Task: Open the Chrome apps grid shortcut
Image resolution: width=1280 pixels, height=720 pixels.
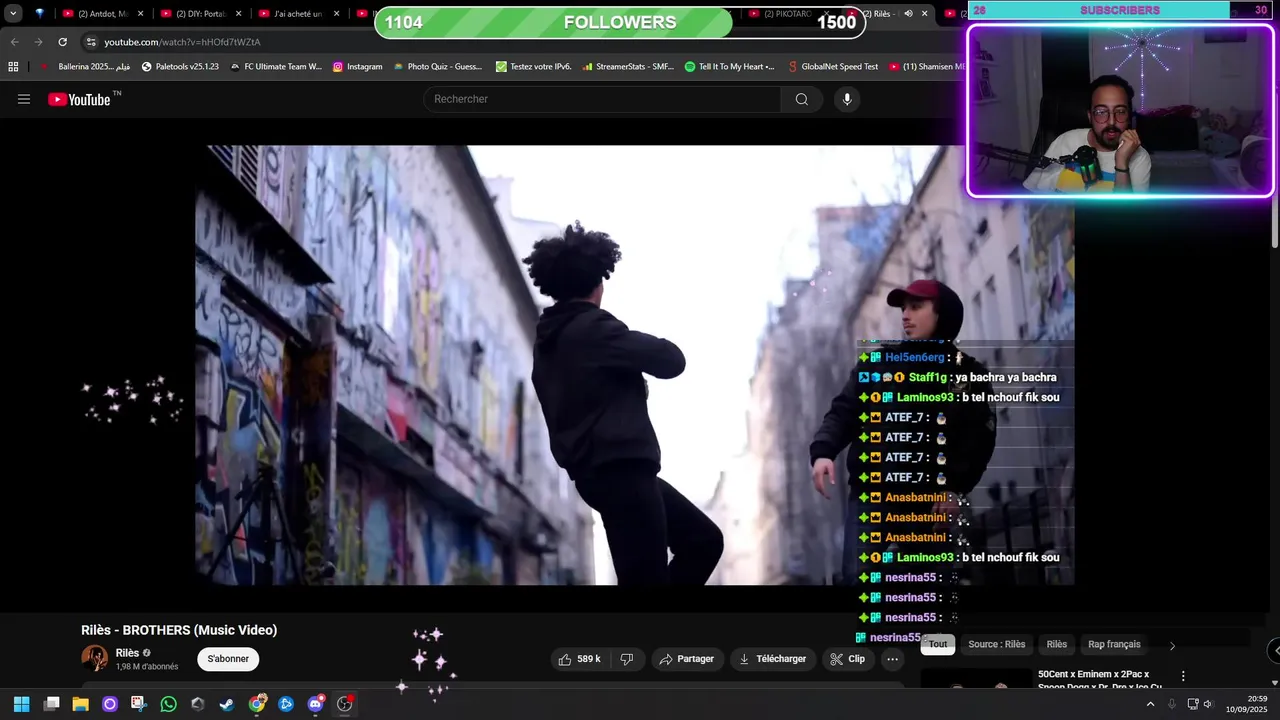Action: pyautogui.click(x=13, y=67)
